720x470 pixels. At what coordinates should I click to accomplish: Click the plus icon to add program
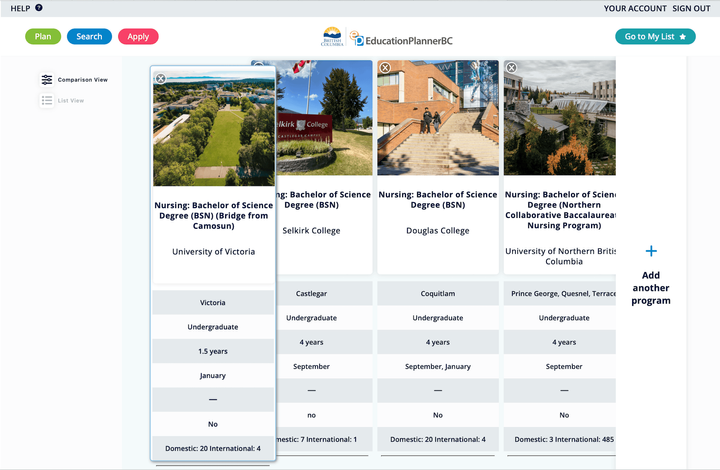point(651,251)
